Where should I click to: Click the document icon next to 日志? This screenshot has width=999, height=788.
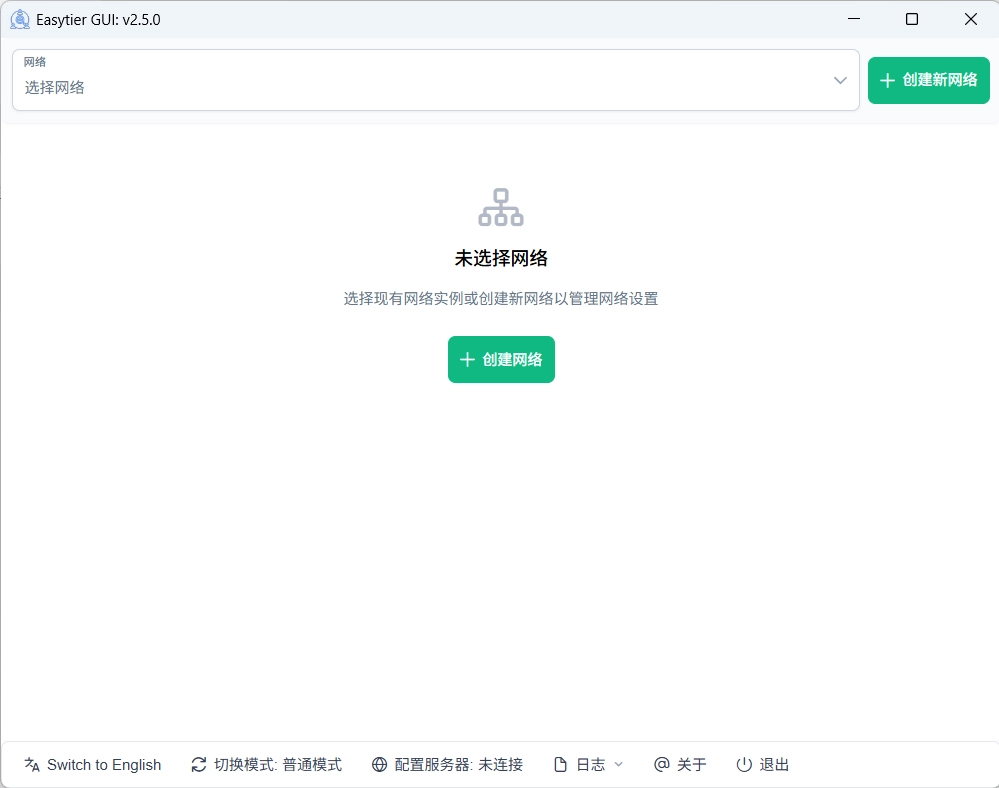point(561,765)
